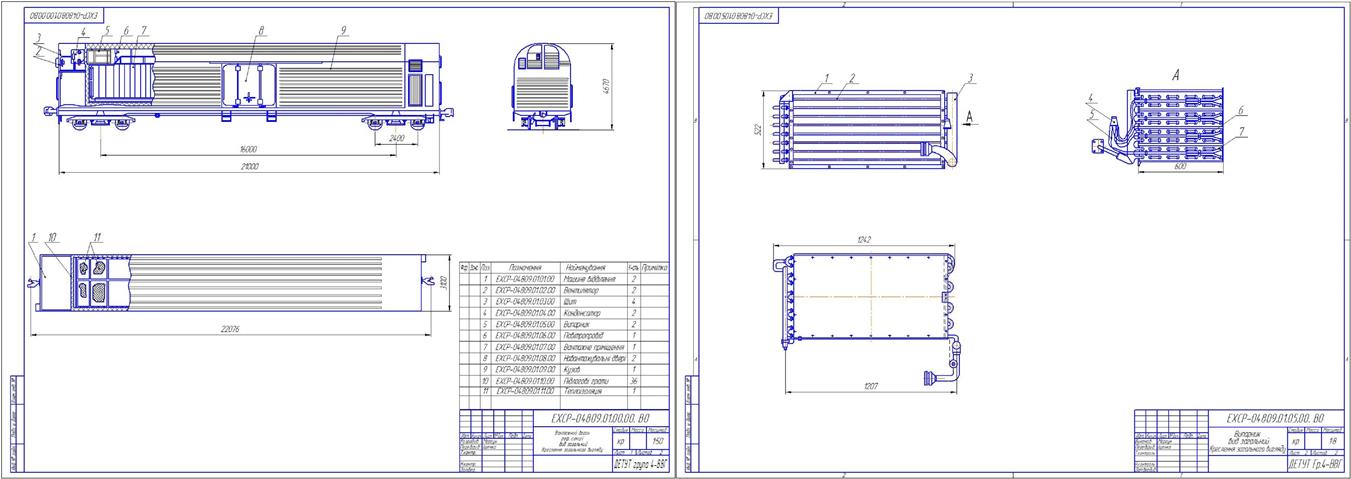
Task: Select the table cell EXCP-04.809.01.01.00
Action: tap(525, 278)
